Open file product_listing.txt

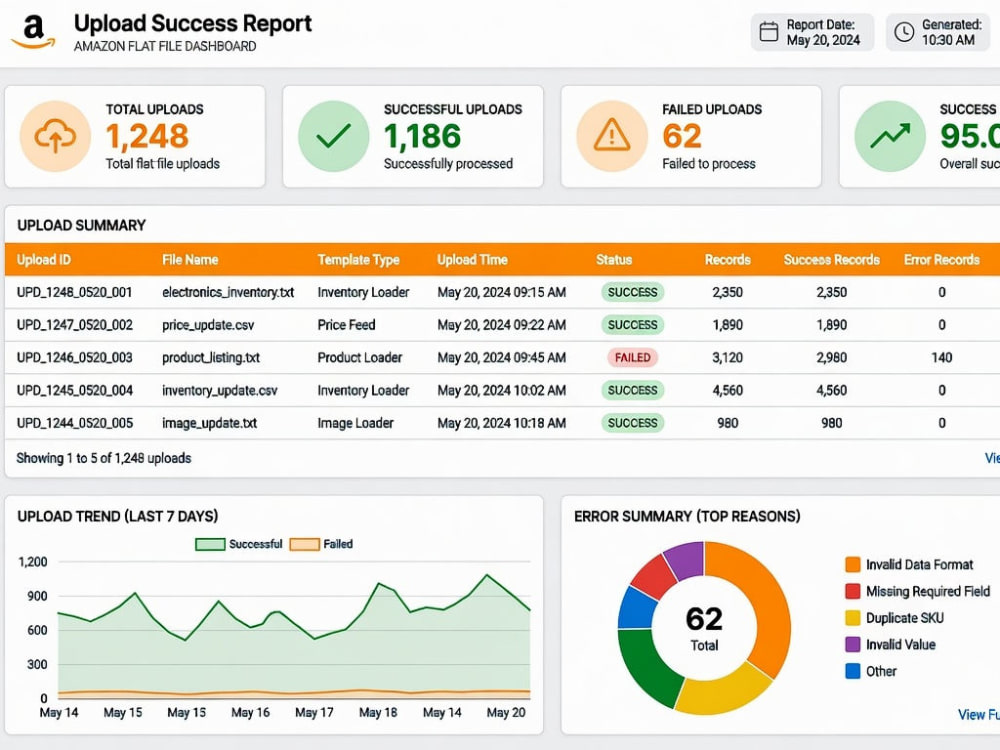211,358
